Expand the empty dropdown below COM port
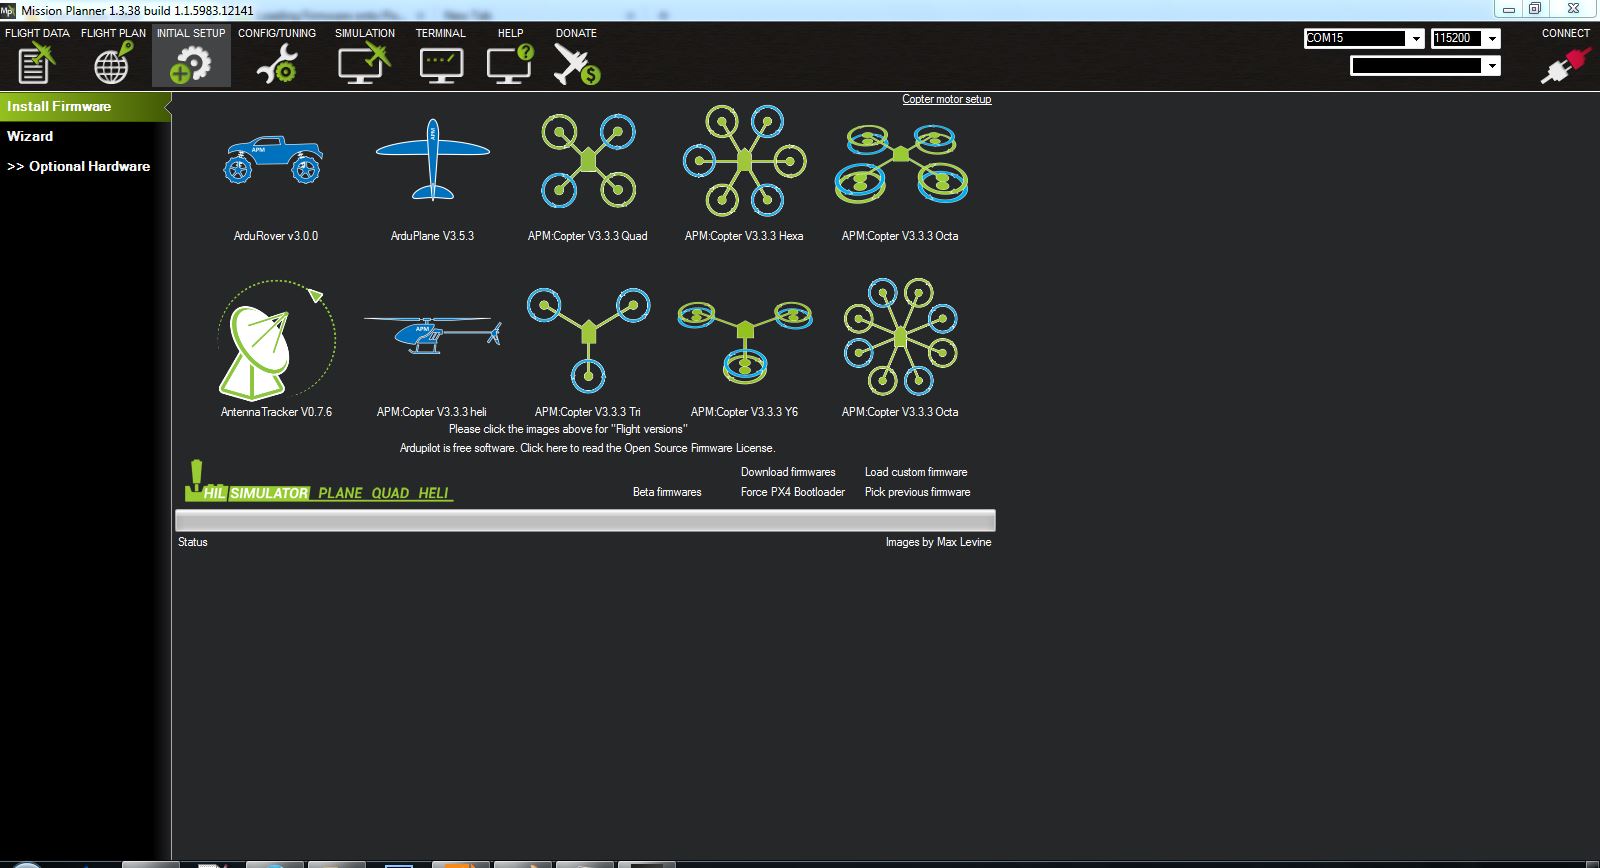This screenshot has width=1600, height=868. tap(1425, 66)
